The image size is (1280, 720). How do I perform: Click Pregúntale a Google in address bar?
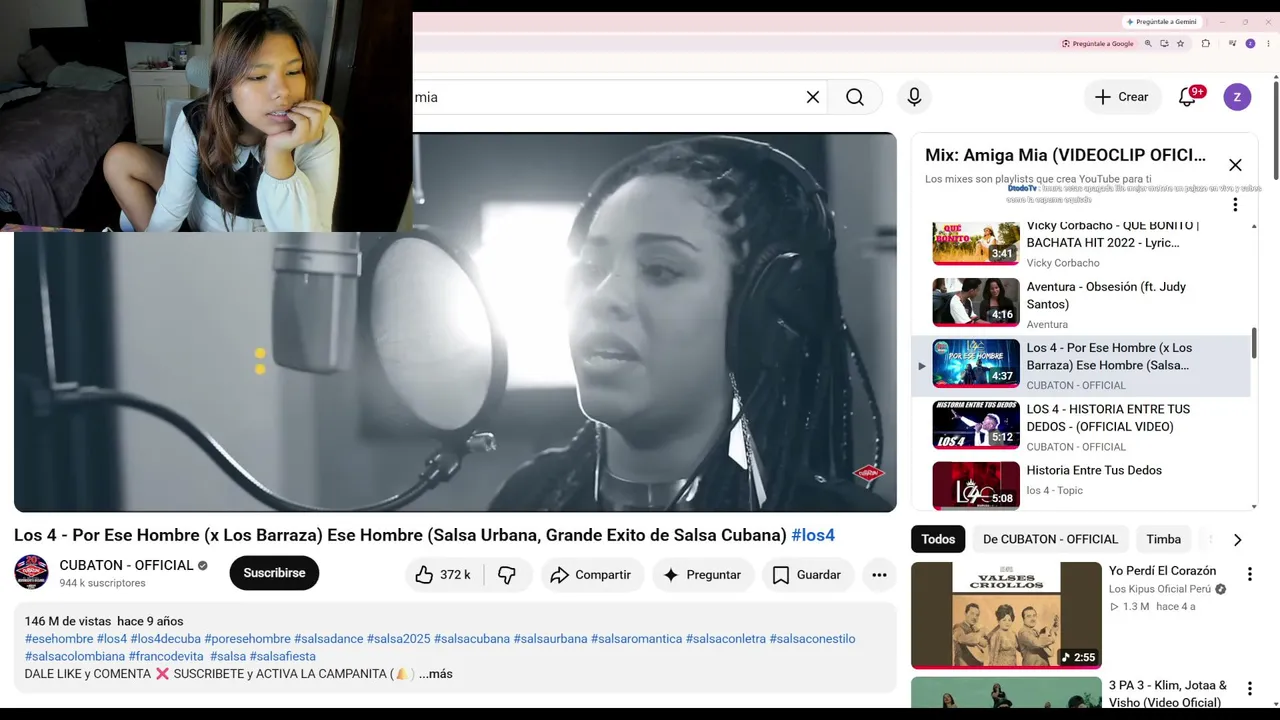coord(1098,44)
